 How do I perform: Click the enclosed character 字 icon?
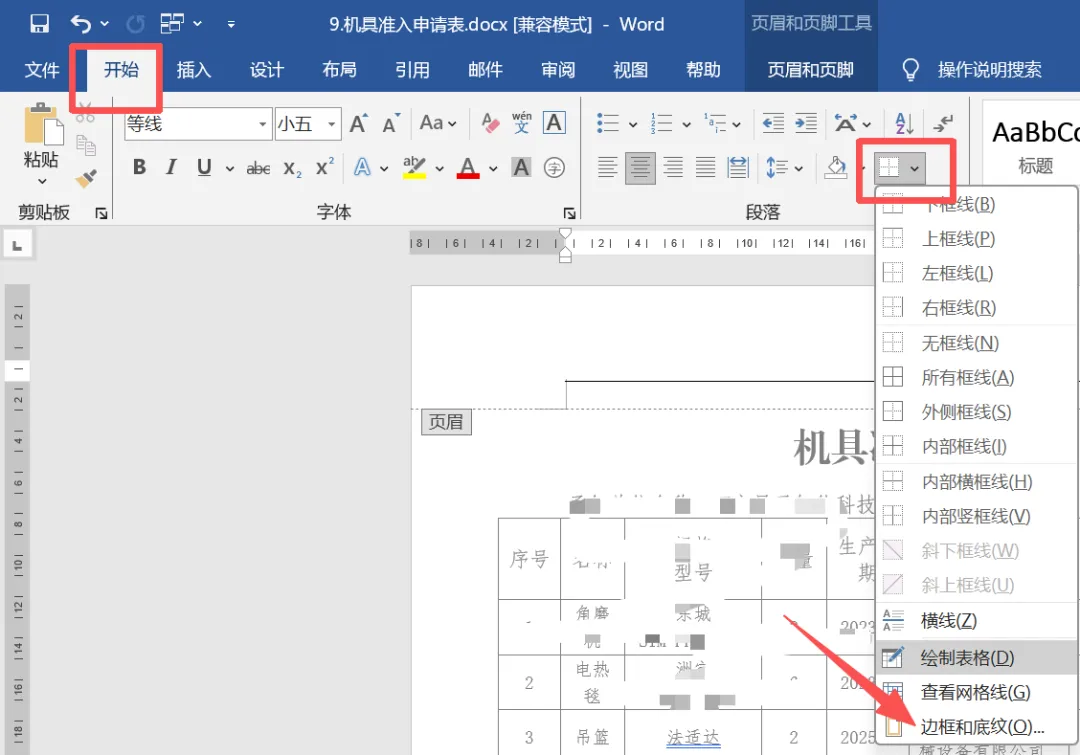click(554, 167)
